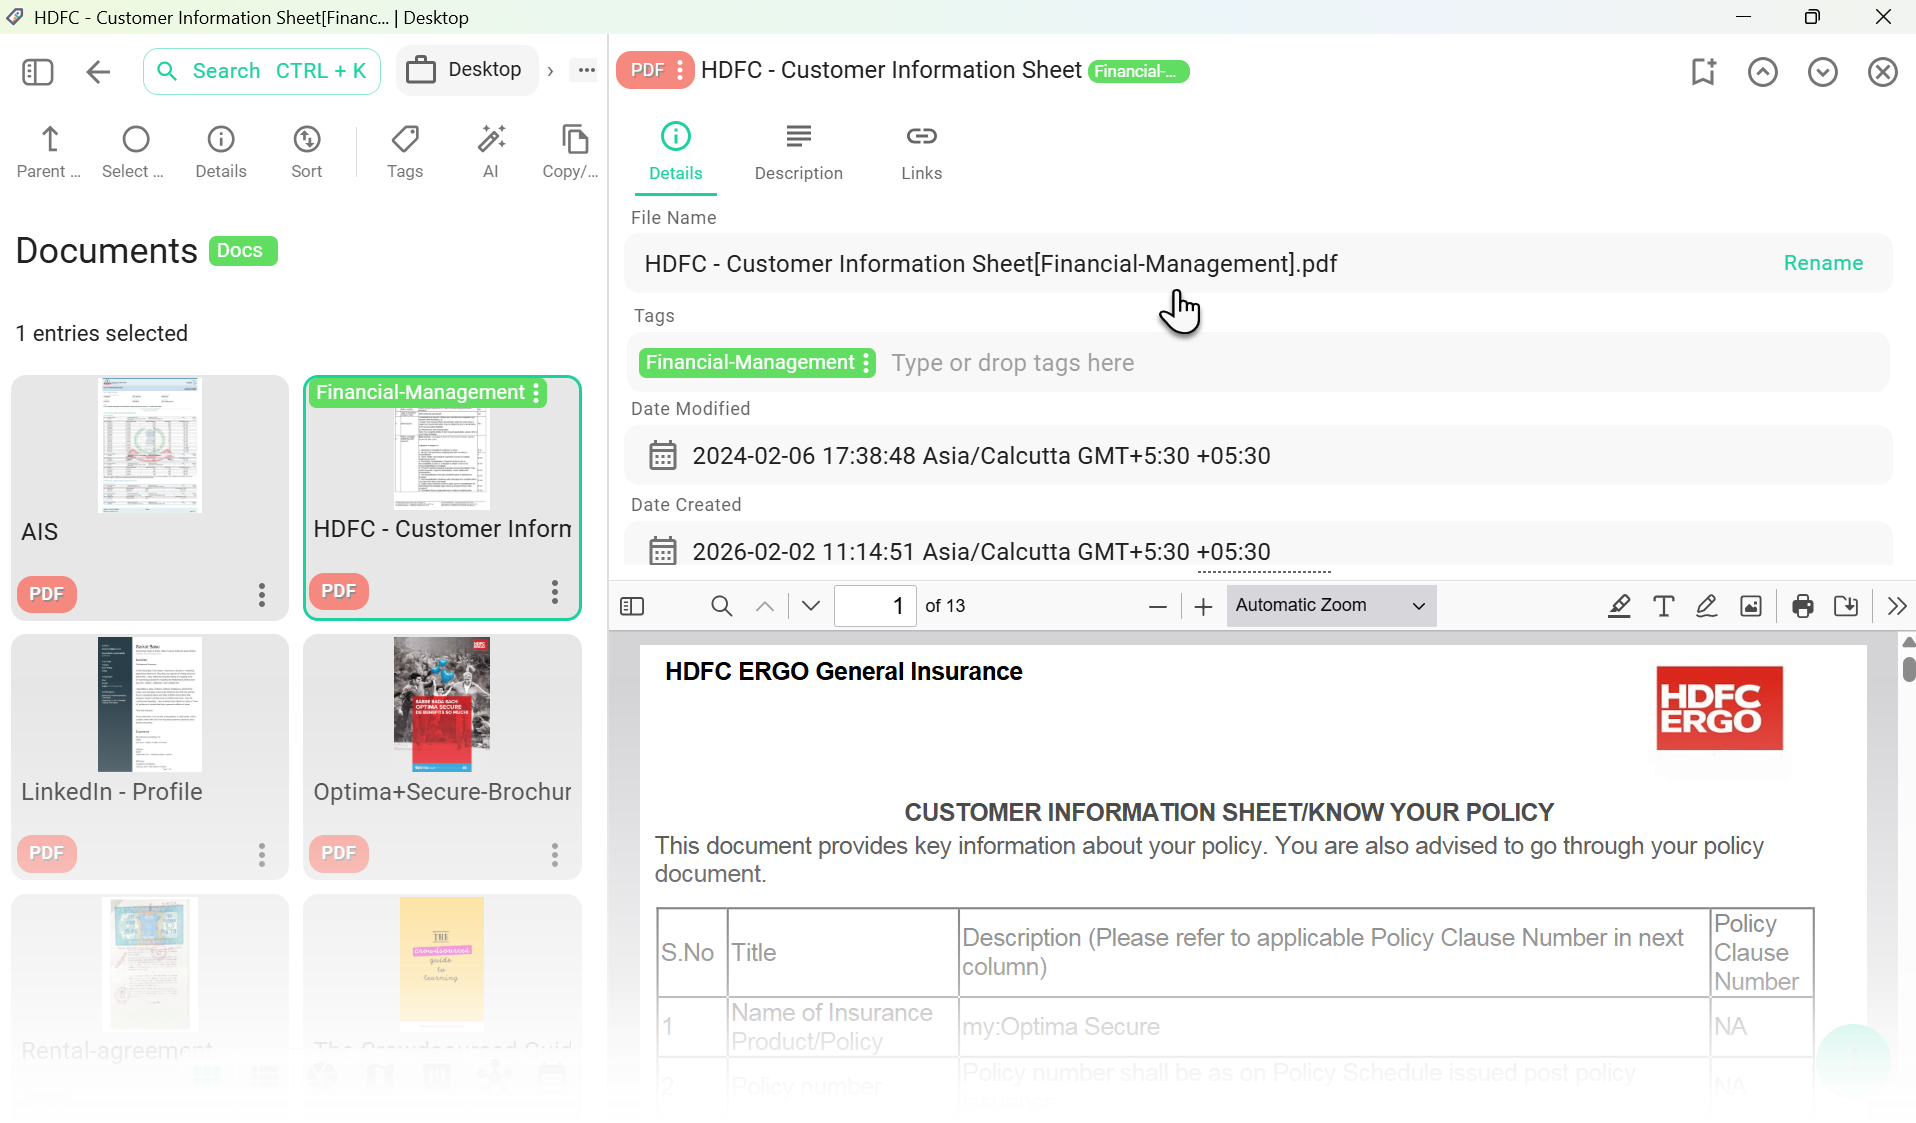Viewport: 1916px width, 1123px height.
Task: Open Financial-Management tag menu on HDFC card
Action: 537,393
